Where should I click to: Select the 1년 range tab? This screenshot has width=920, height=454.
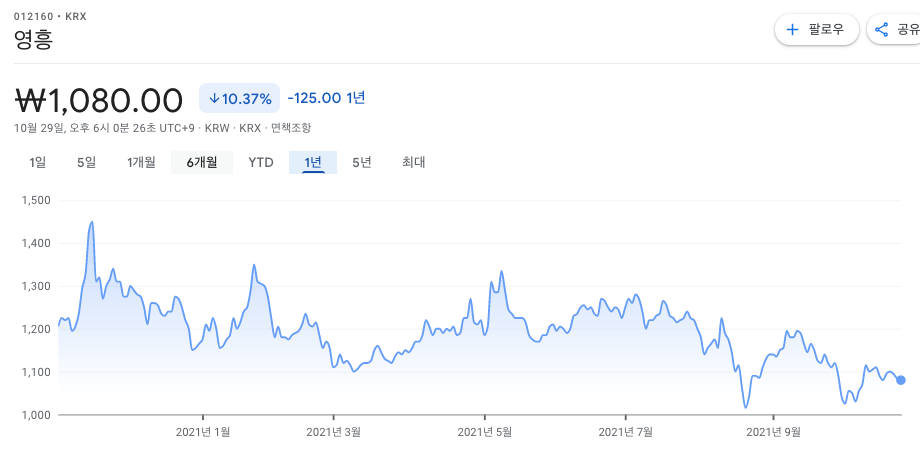(313, 162)
